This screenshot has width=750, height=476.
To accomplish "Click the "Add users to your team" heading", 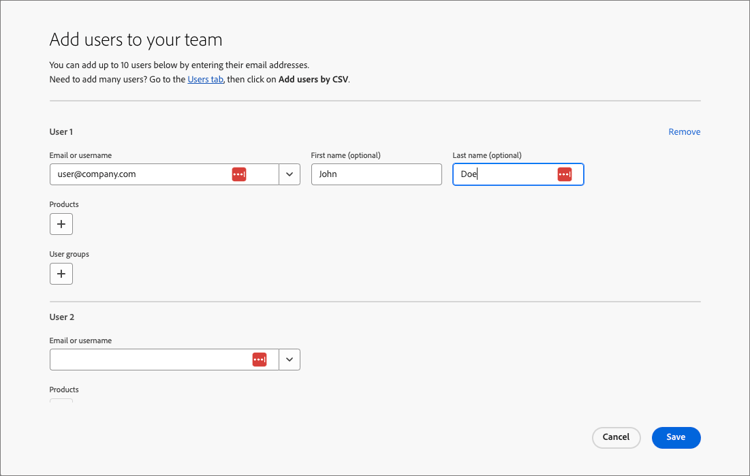I will (x=136, y=40).
